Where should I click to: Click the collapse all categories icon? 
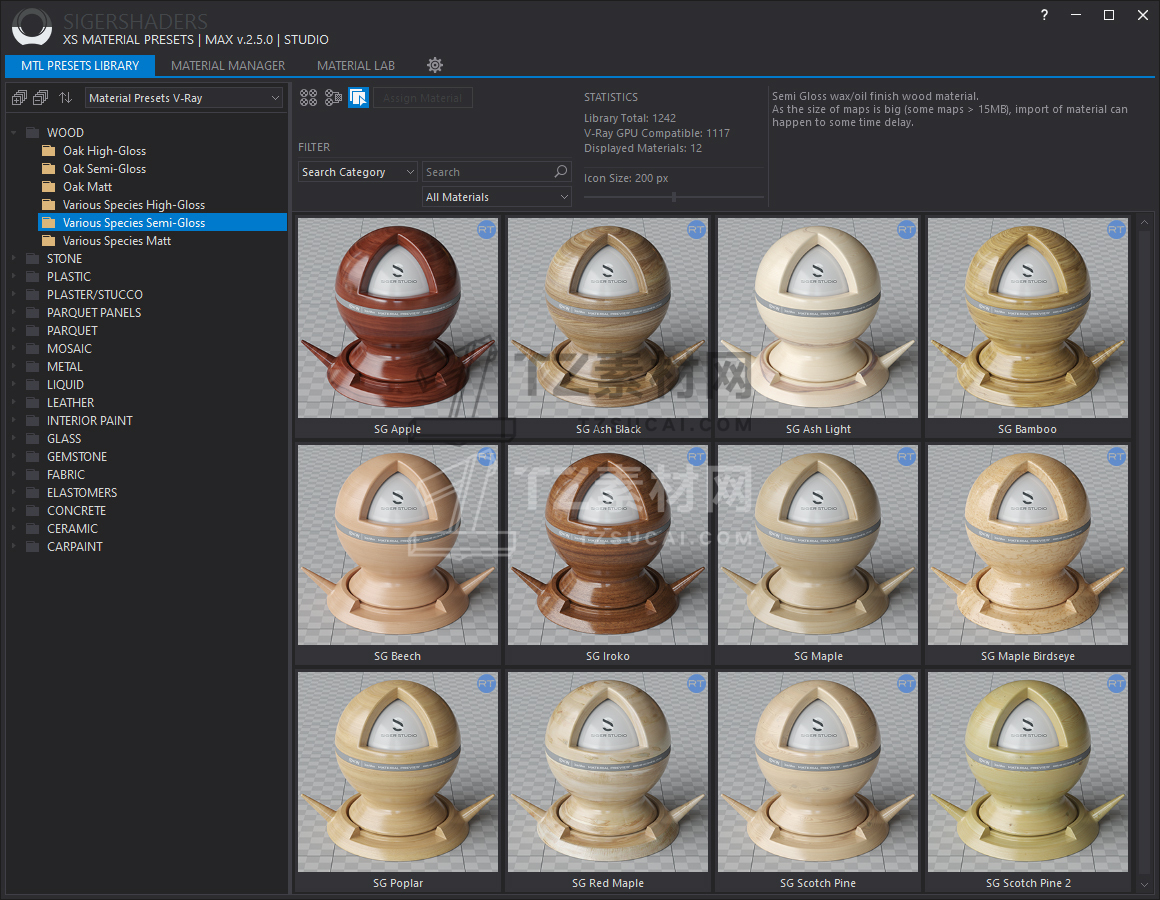41,98
